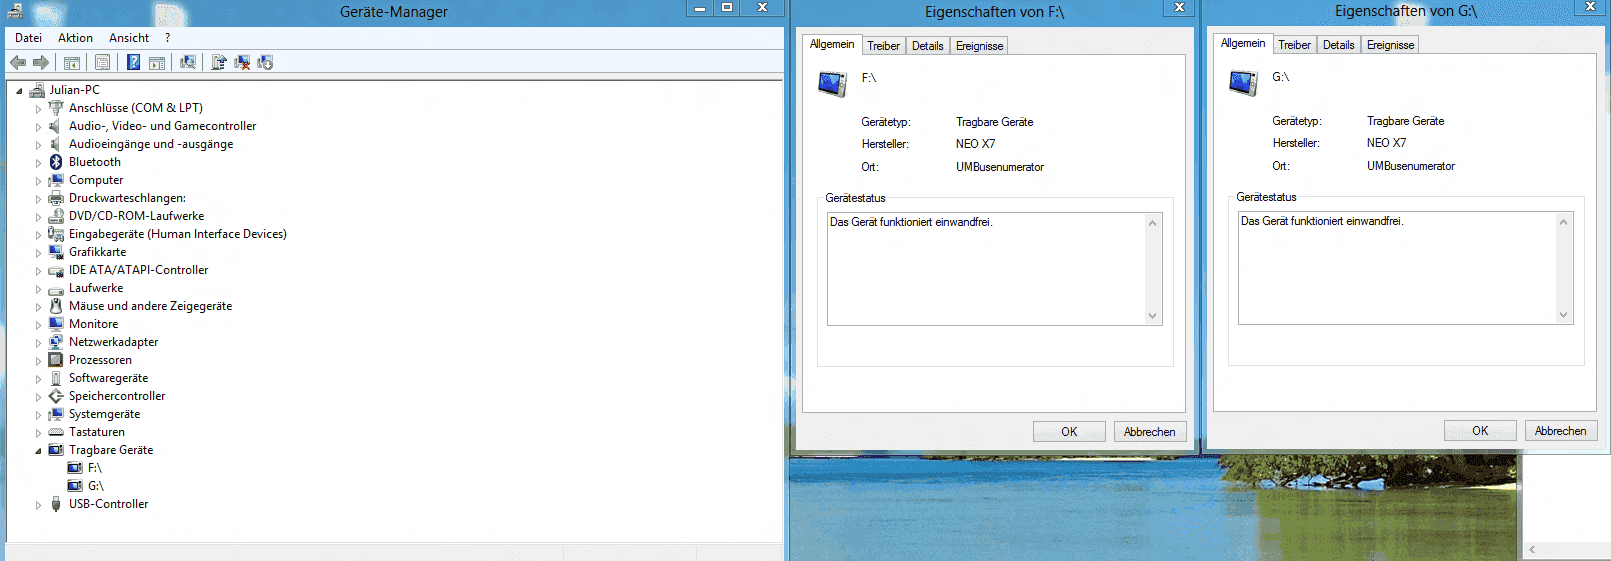Click OK in Eigenschaften von F:\ dialog
This screenshot has width=1611, height=561.
coord(1069,432)
